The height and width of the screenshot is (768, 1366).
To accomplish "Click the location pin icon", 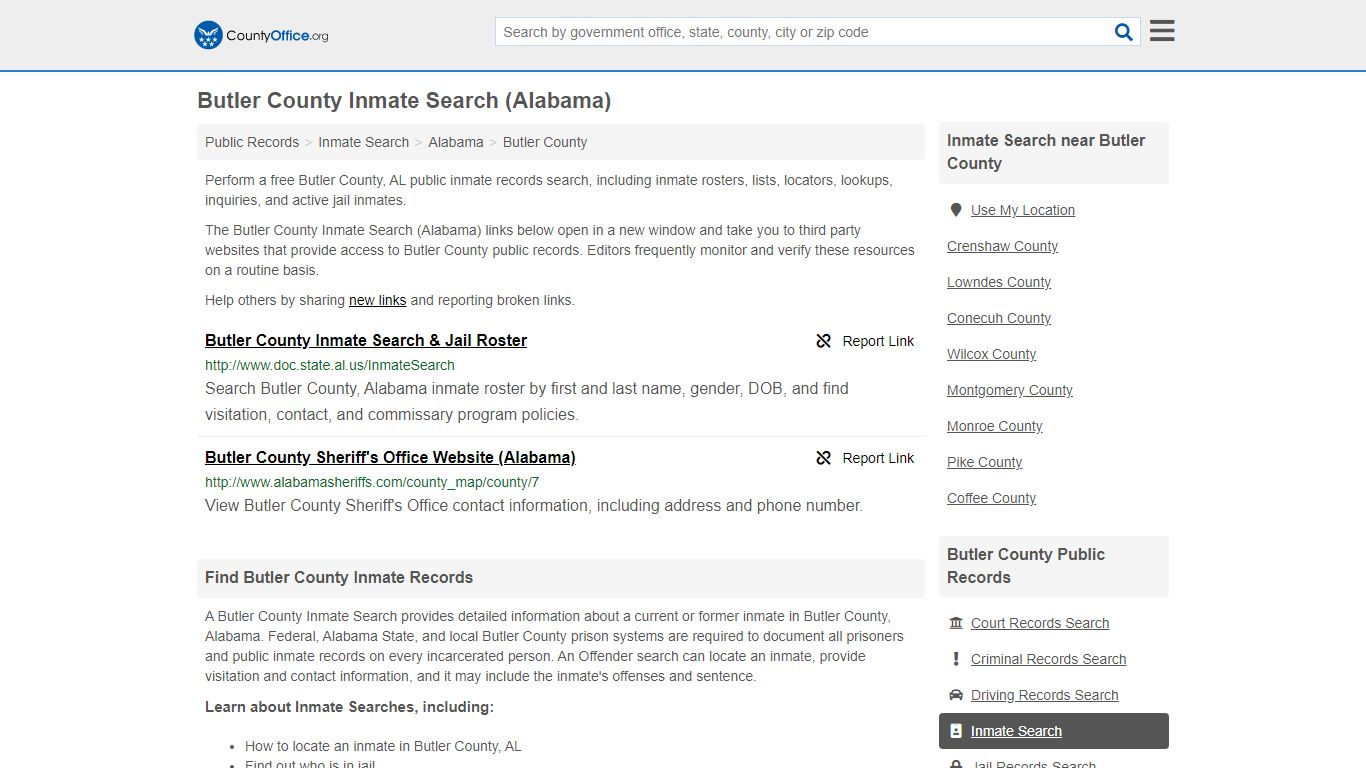I will click(x=956, y=210).
